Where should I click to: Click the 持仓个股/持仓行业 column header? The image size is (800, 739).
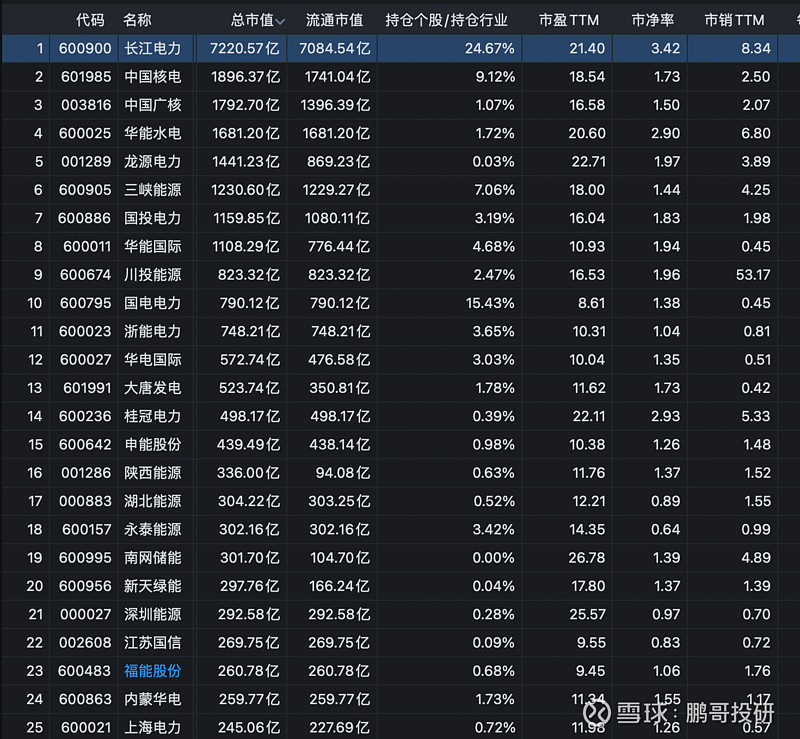click(x=446, y=20)
